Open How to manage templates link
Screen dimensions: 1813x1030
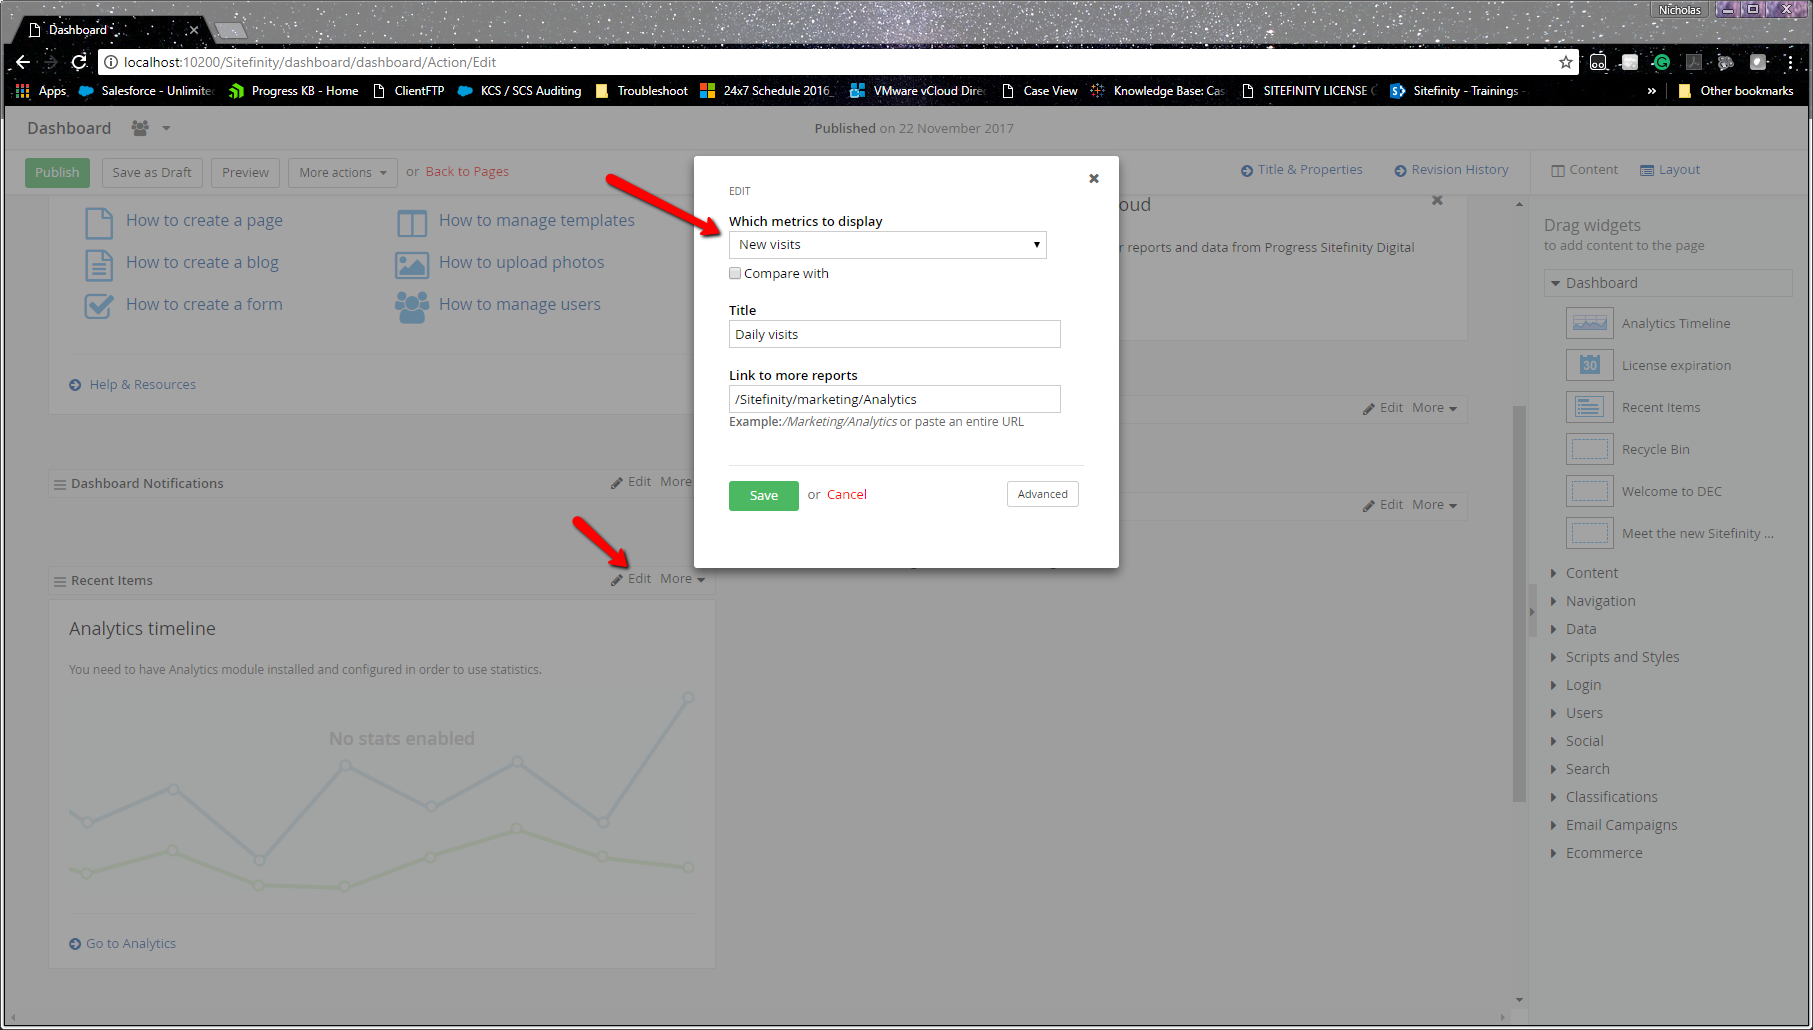[x=537, y=220]
